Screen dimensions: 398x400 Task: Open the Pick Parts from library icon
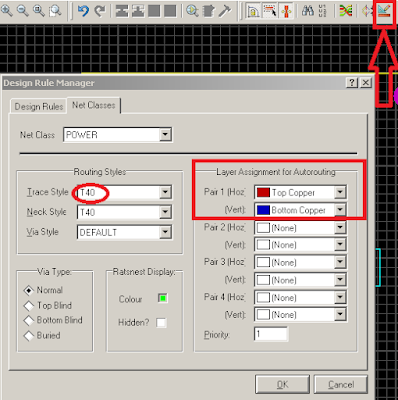pos(192,11)
